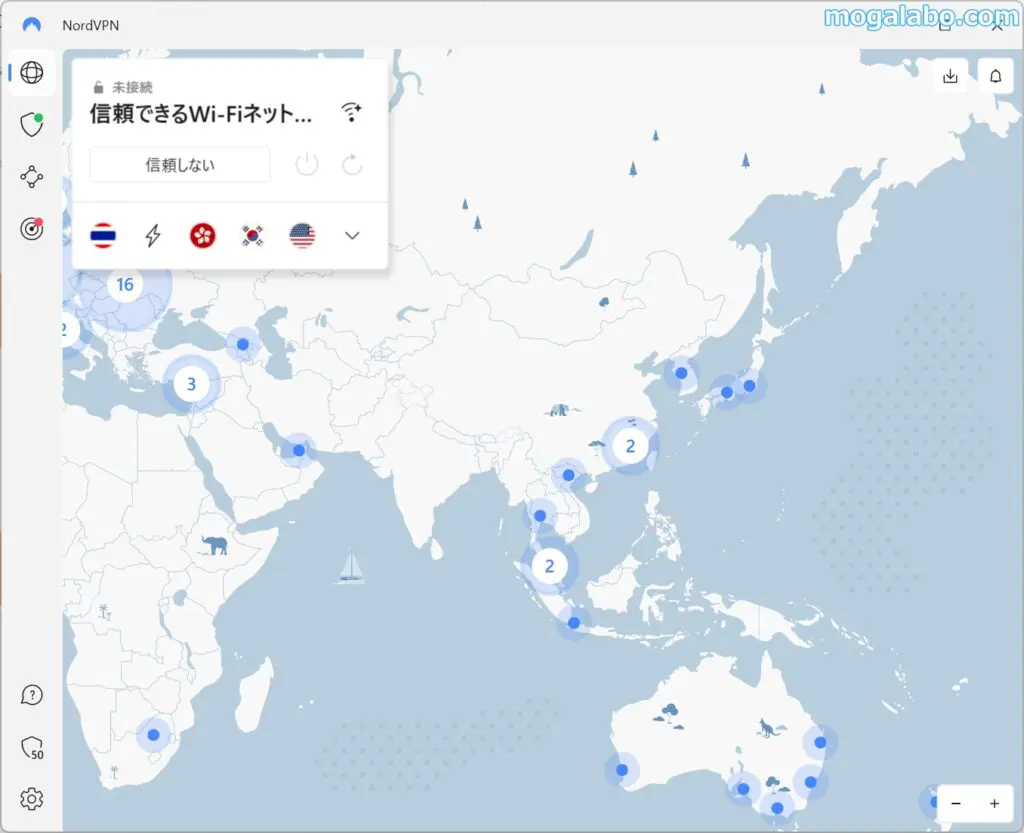The image size is (1024, 833).
Task: Open the notifications bell icon
Action: pos(996,76)
